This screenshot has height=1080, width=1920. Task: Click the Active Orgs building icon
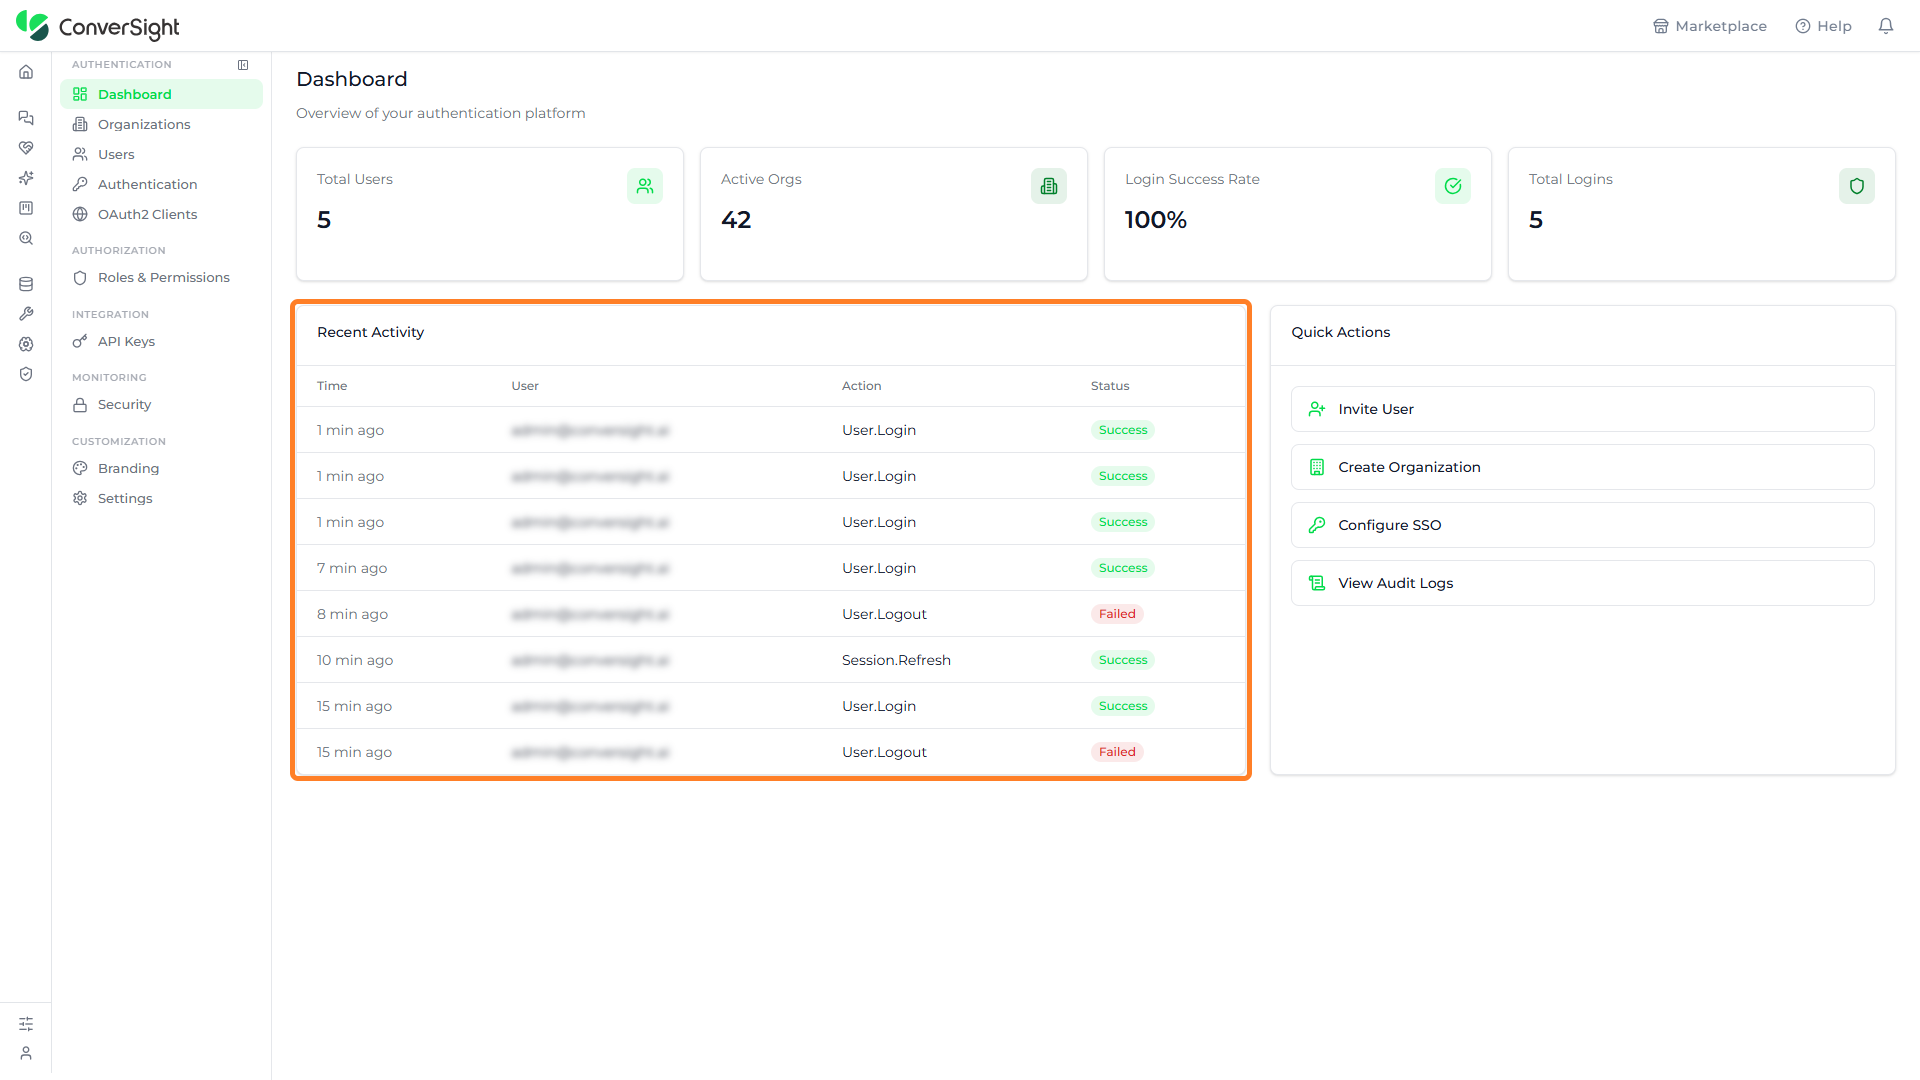[1049, 186]
